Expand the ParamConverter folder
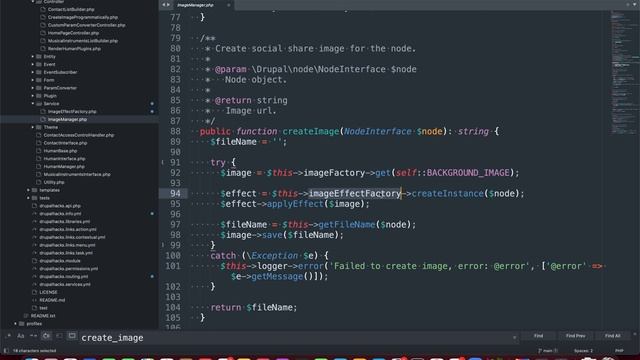 (x=33, y=88)
